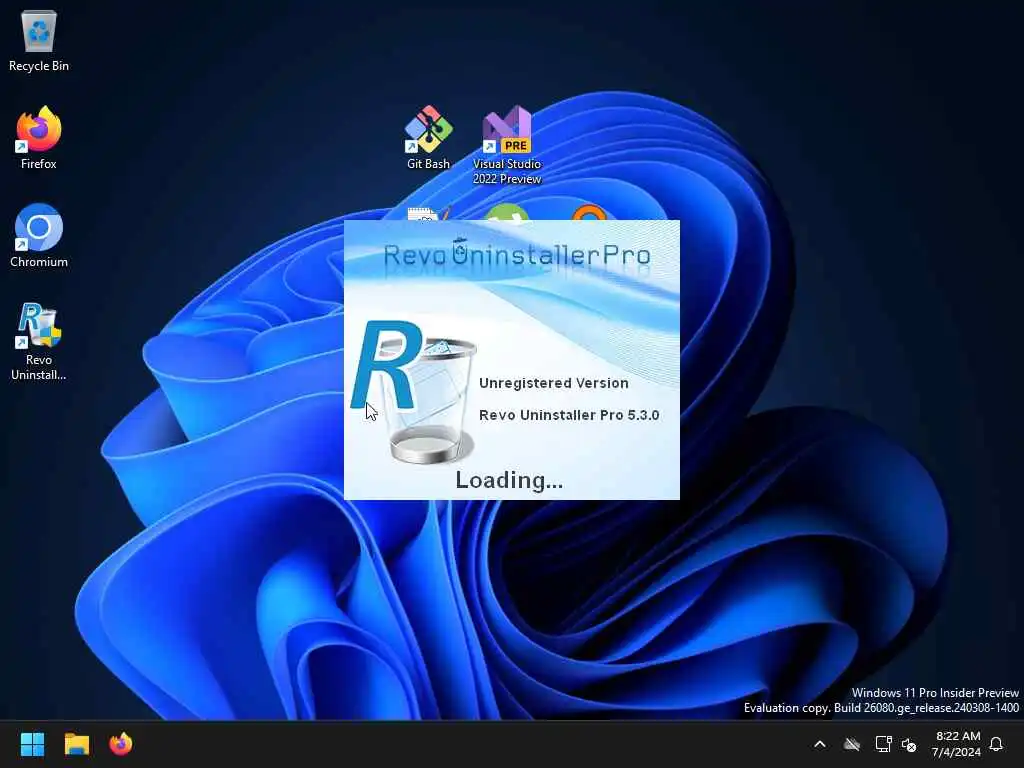
Task: Open the clock showing 8:22 AM
Action: [957, 744]
